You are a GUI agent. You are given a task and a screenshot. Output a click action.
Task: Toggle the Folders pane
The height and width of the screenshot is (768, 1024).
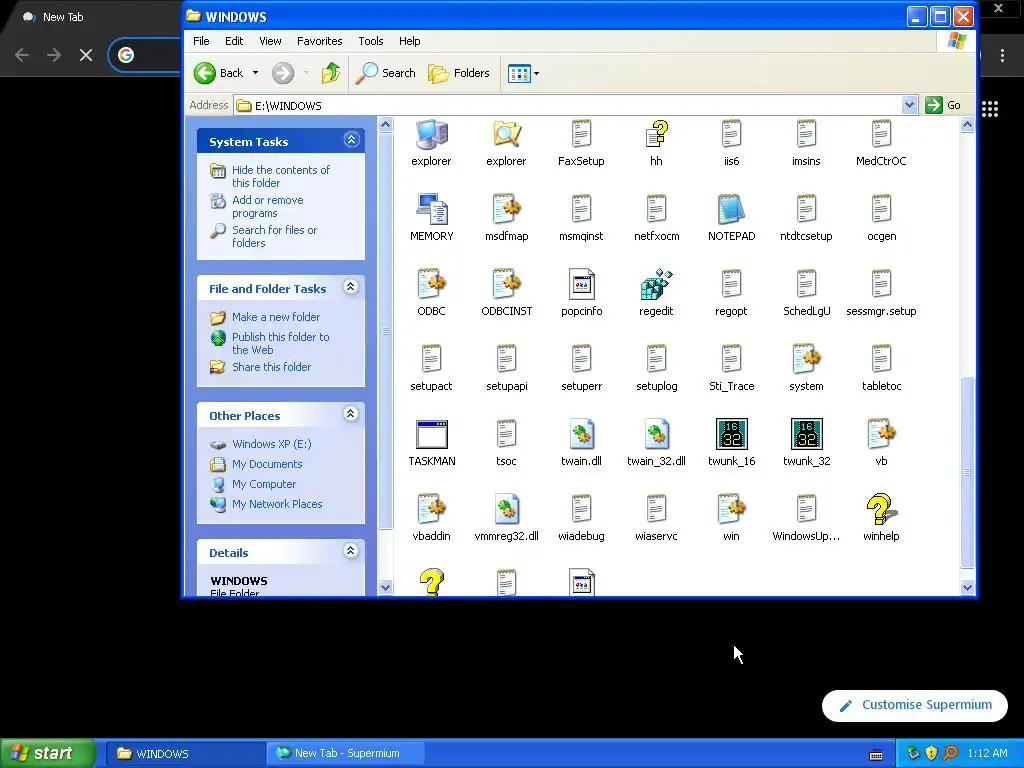[x=458, y=73]
